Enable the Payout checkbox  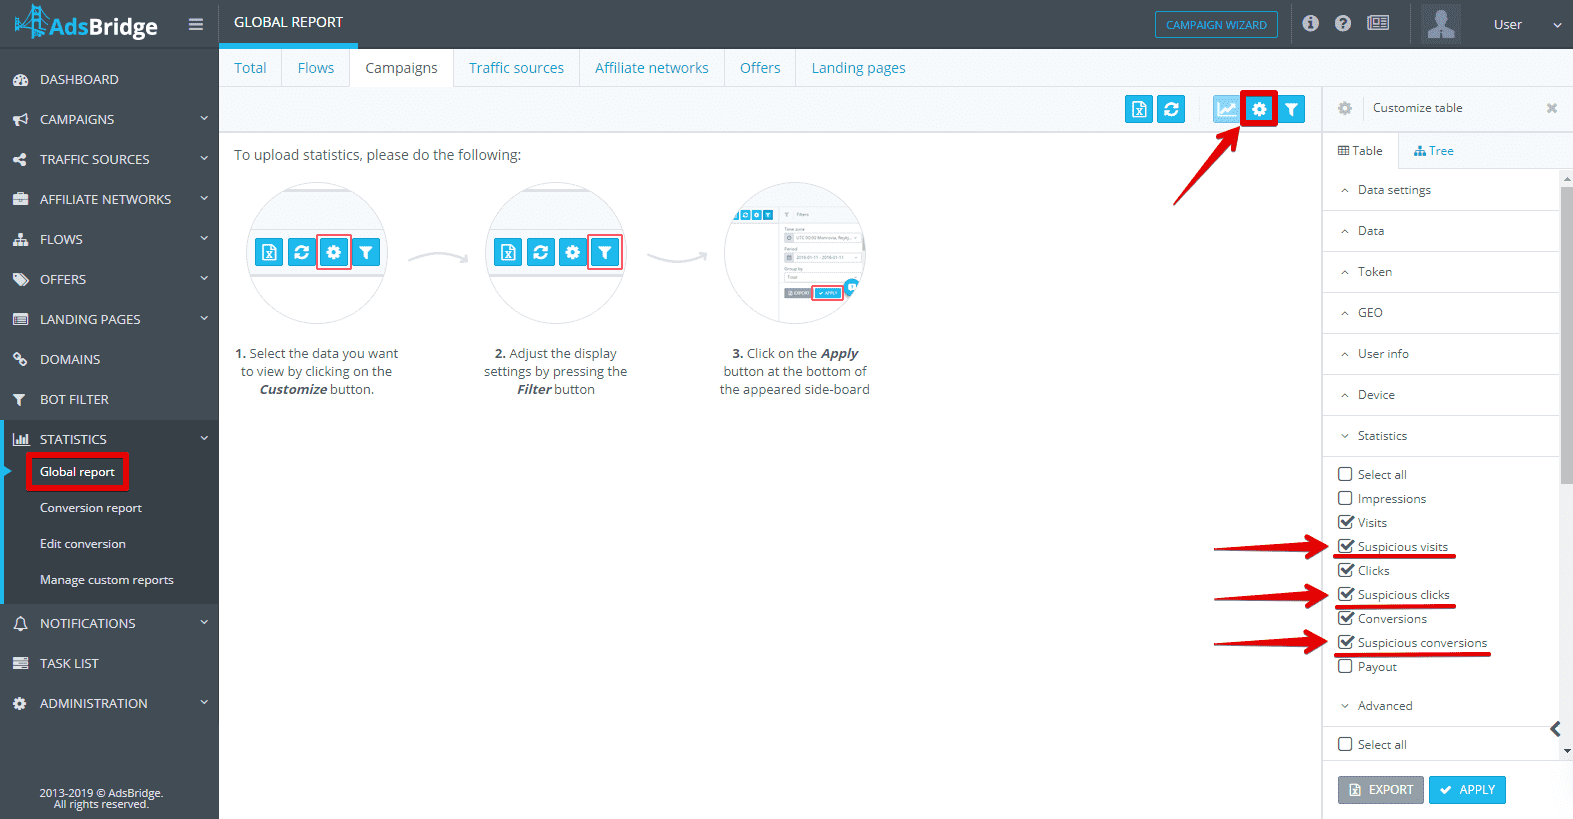1345,666
